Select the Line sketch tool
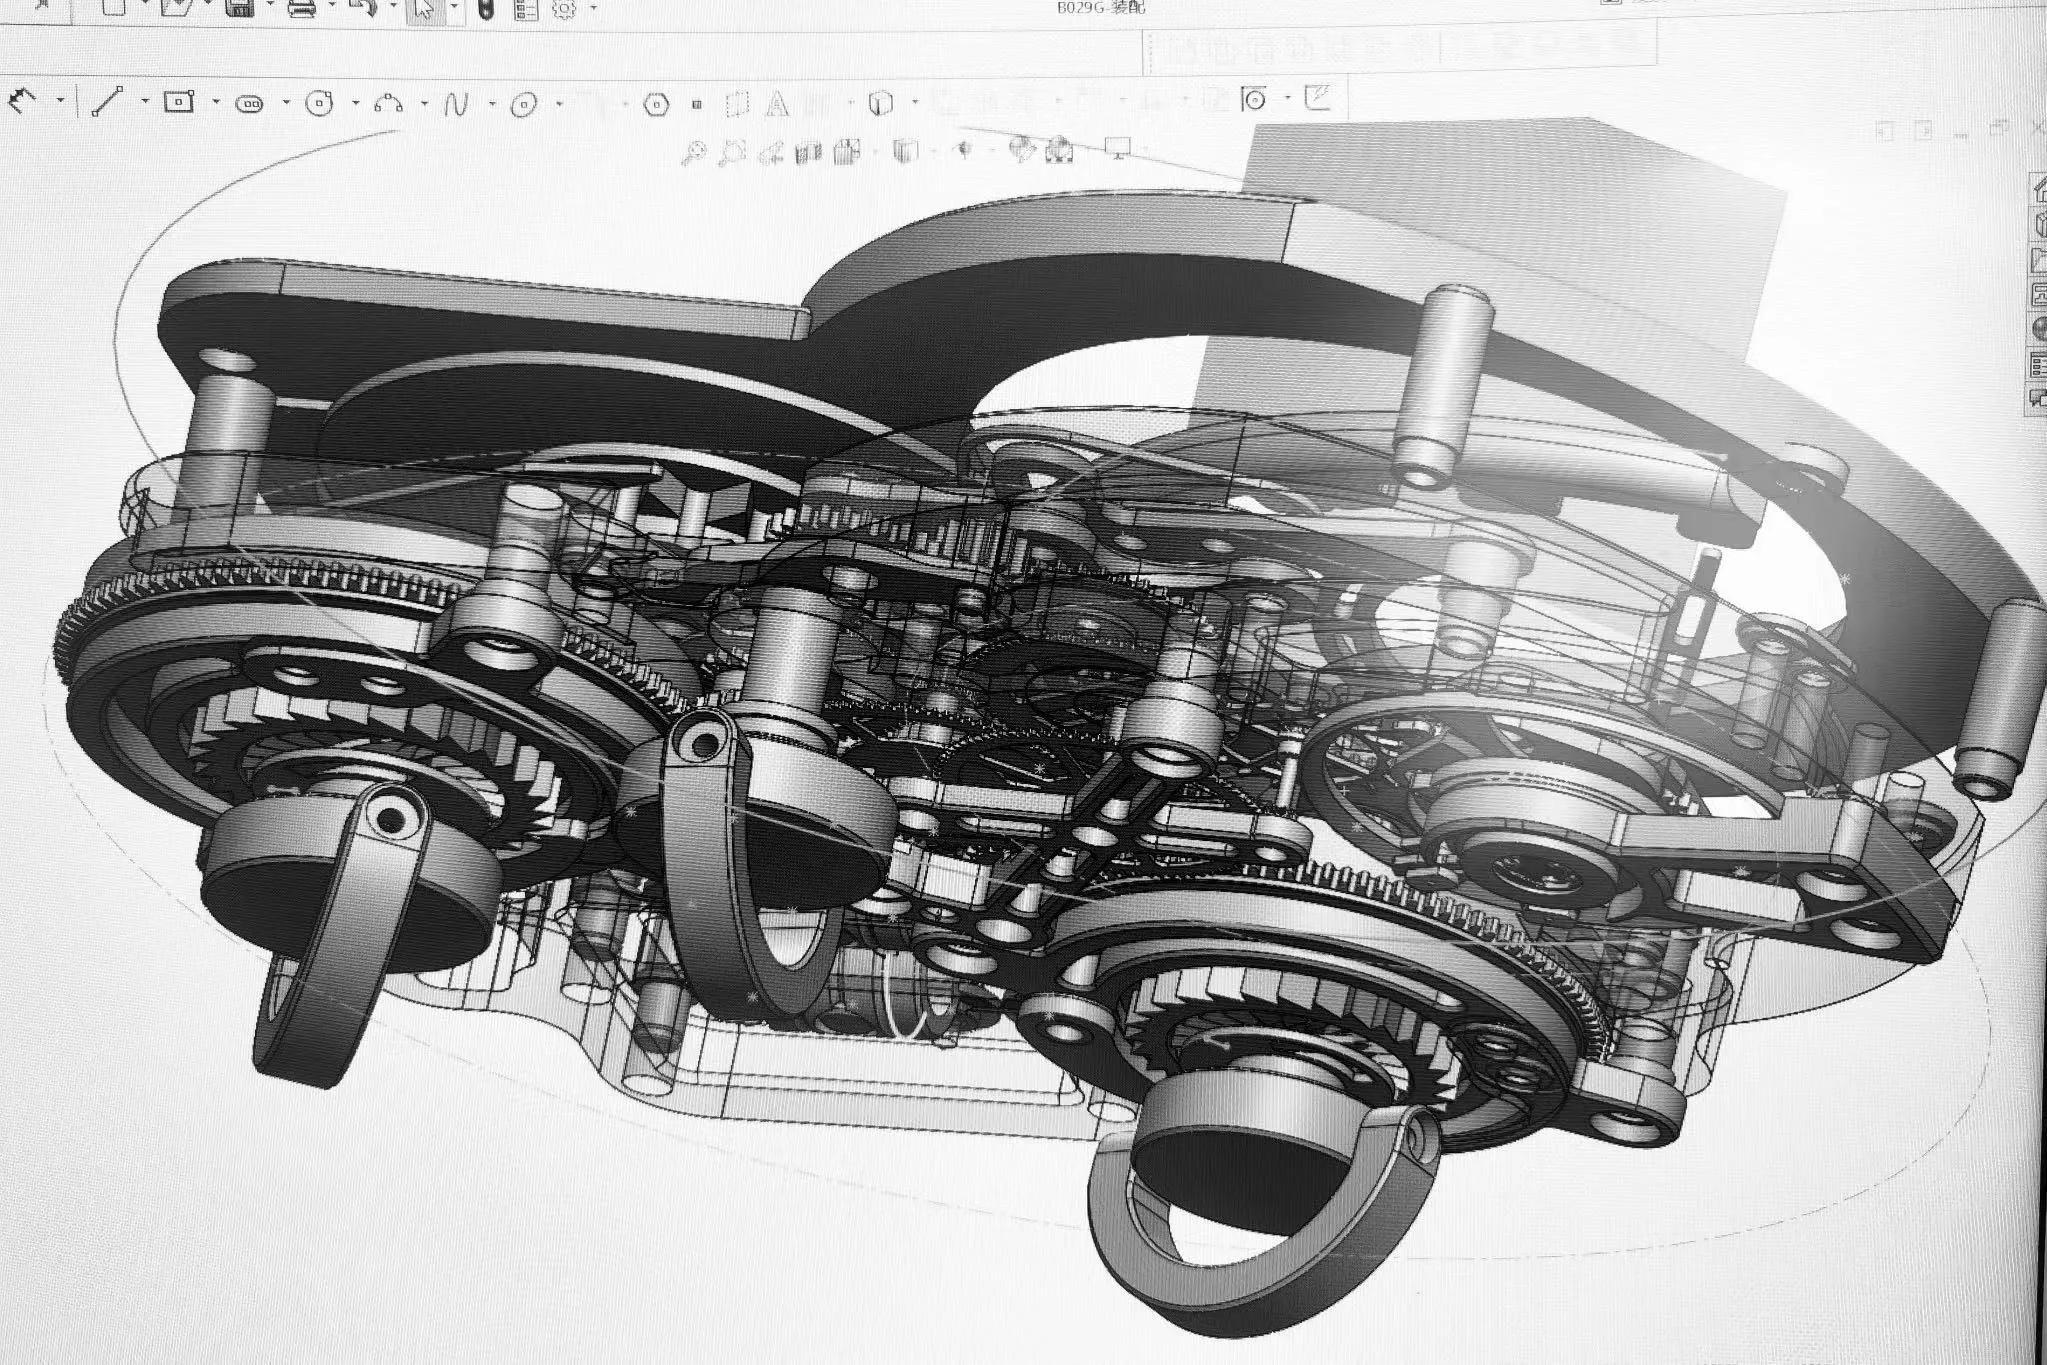The width and height of the screenshot is (2047, 1365). [107, 100]
